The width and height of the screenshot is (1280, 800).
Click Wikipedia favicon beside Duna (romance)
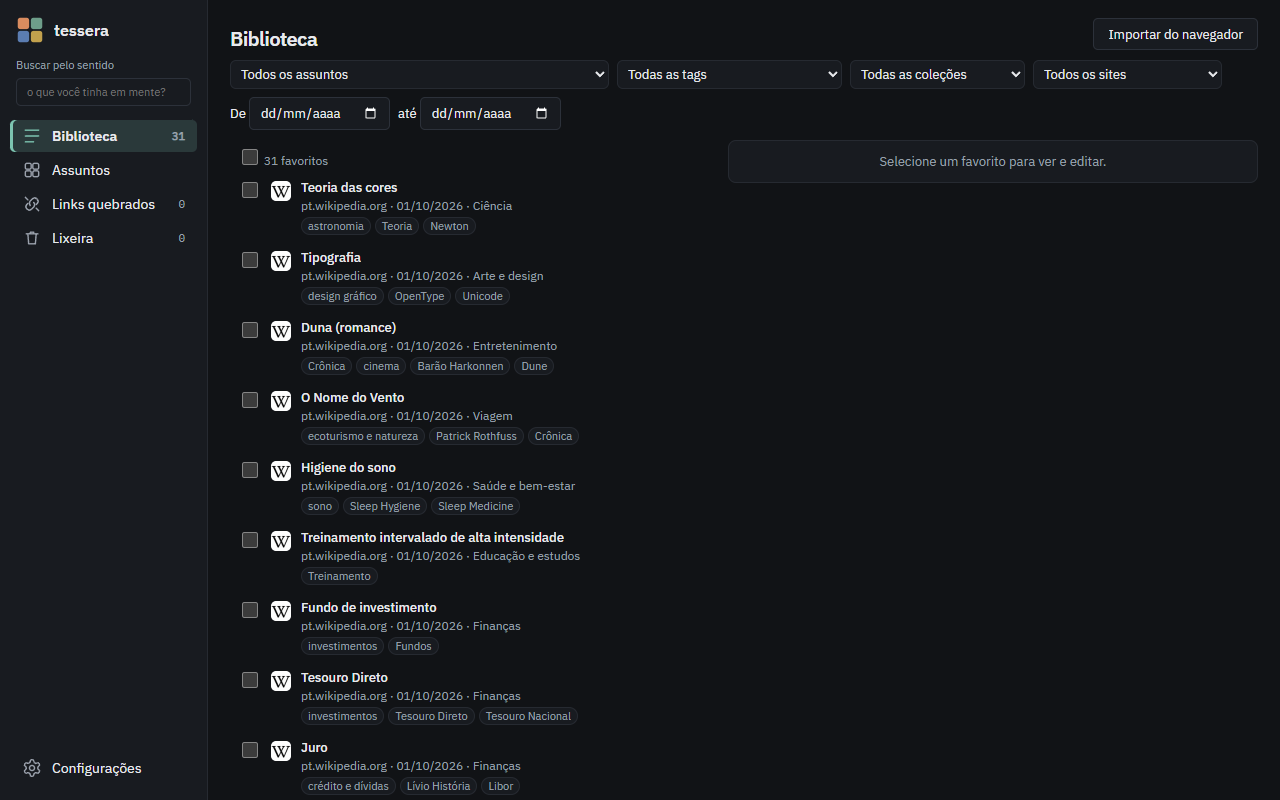(x=281, y=331)
